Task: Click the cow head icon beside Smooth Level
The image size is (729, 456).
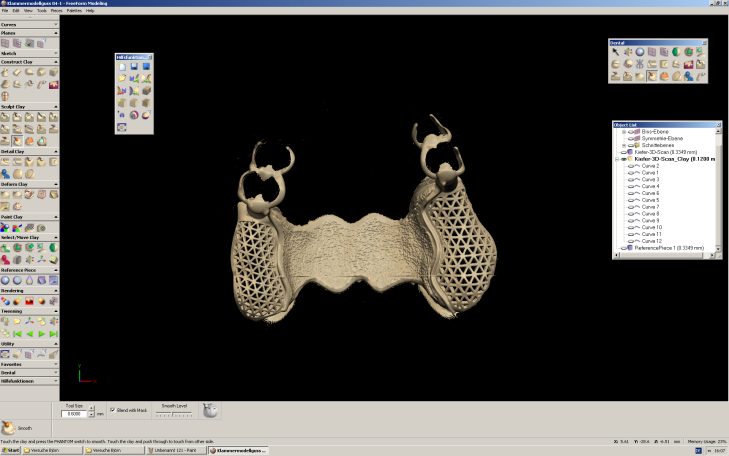Action: tap(211, 410)
